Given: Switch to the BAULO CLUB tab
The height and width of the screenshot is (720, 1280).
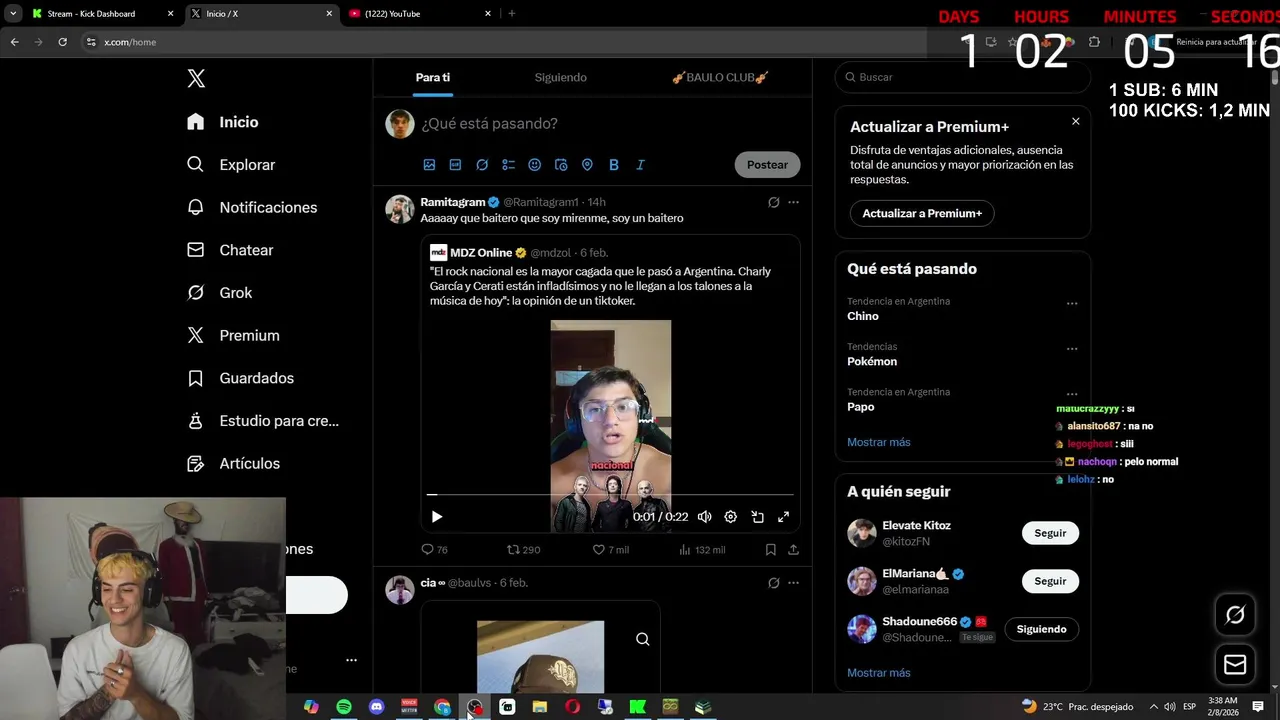Looking at the screenshot, I should [720, 77].
